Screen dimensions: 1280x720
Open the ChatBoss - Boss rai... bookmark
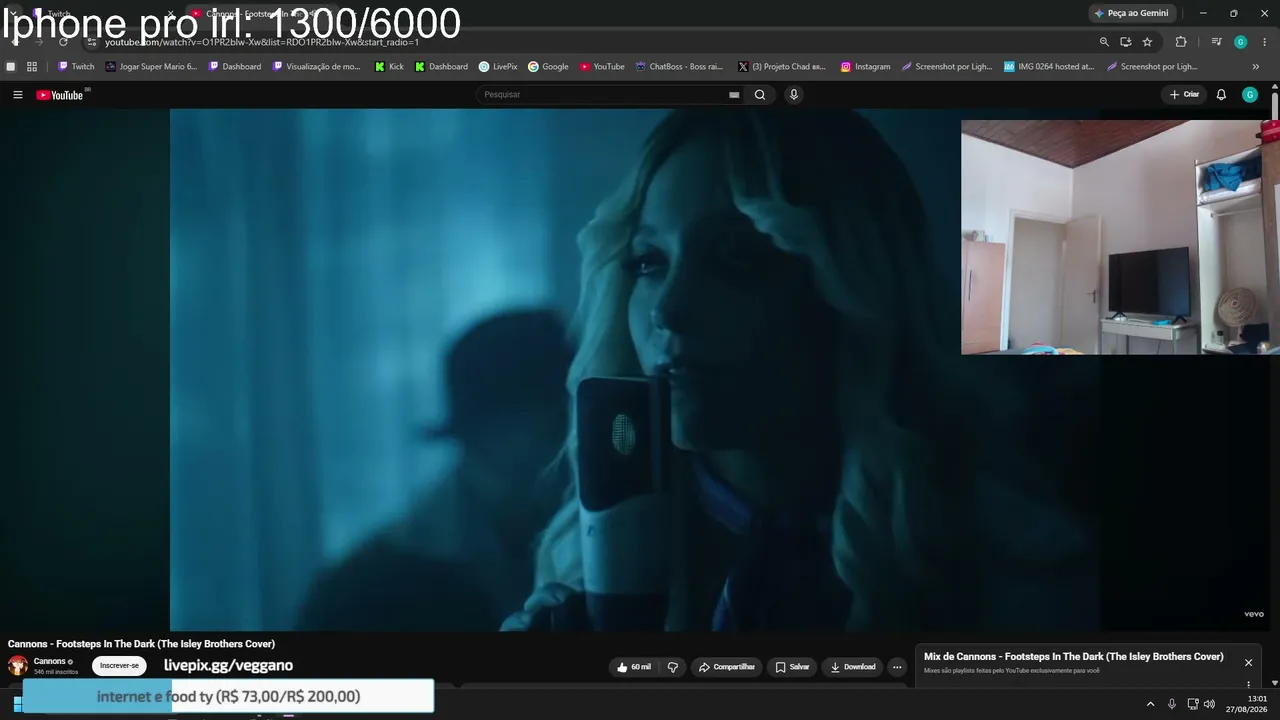point(679,67)
